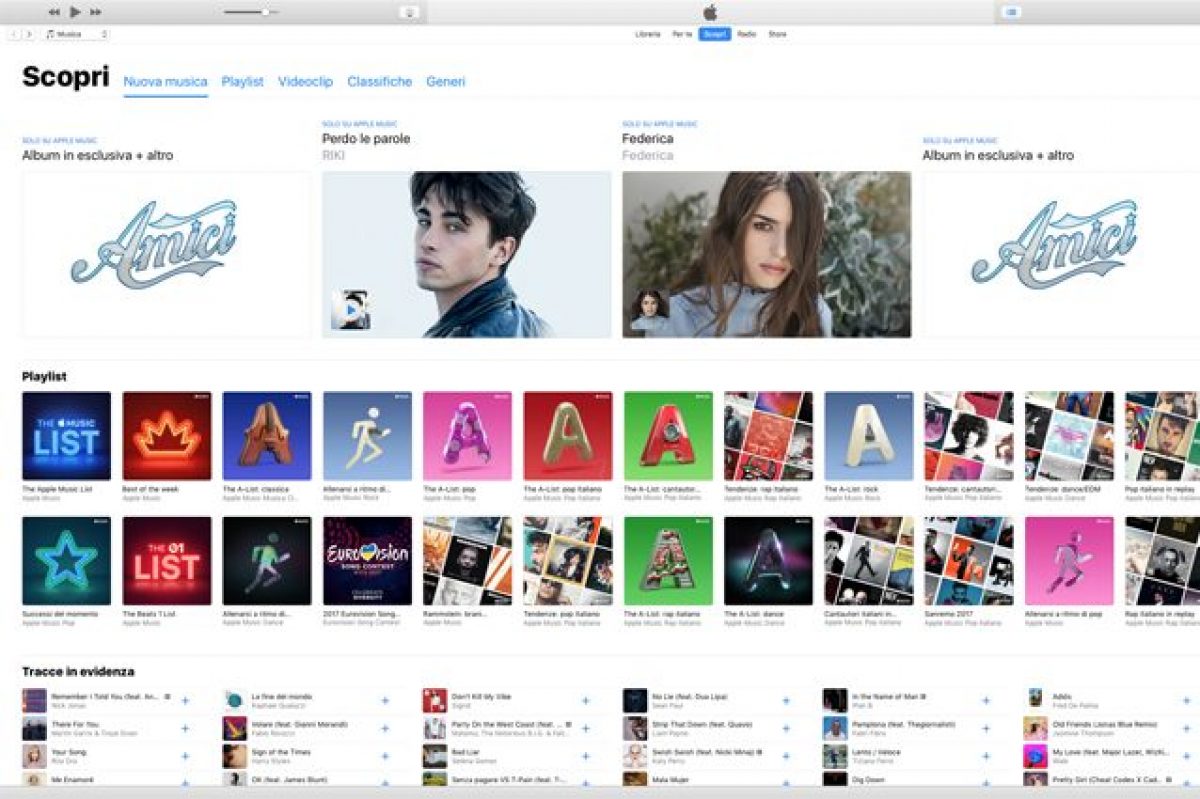
Task: Play the small cover on Perdo le parole
Action: [350, 310]
